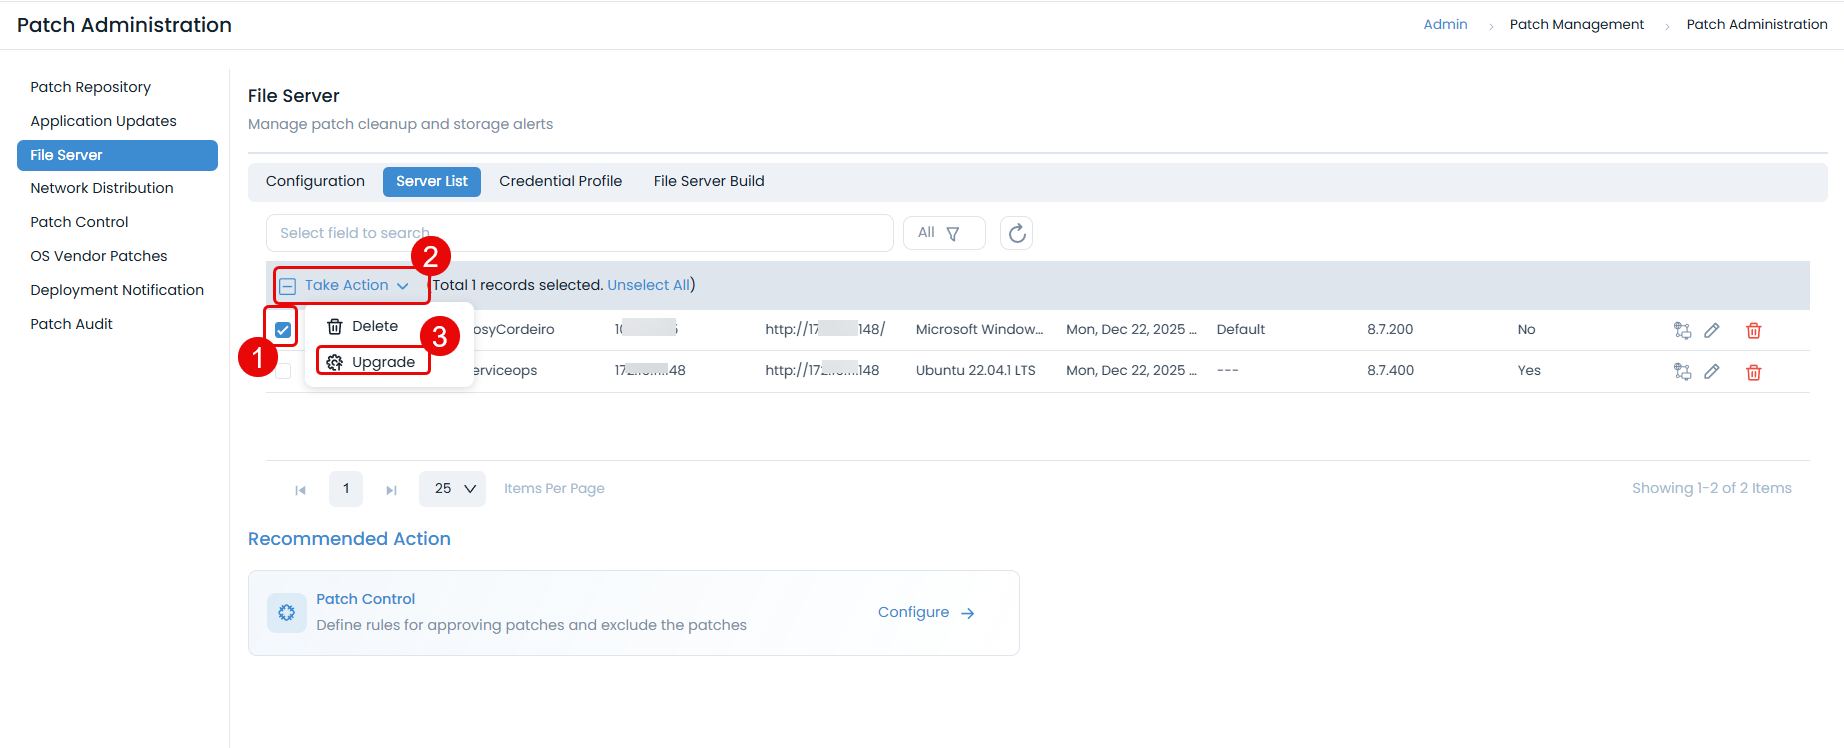Expand the 25 items per page dropdown
Screen dimensions: 1844x748
(453, 489)
